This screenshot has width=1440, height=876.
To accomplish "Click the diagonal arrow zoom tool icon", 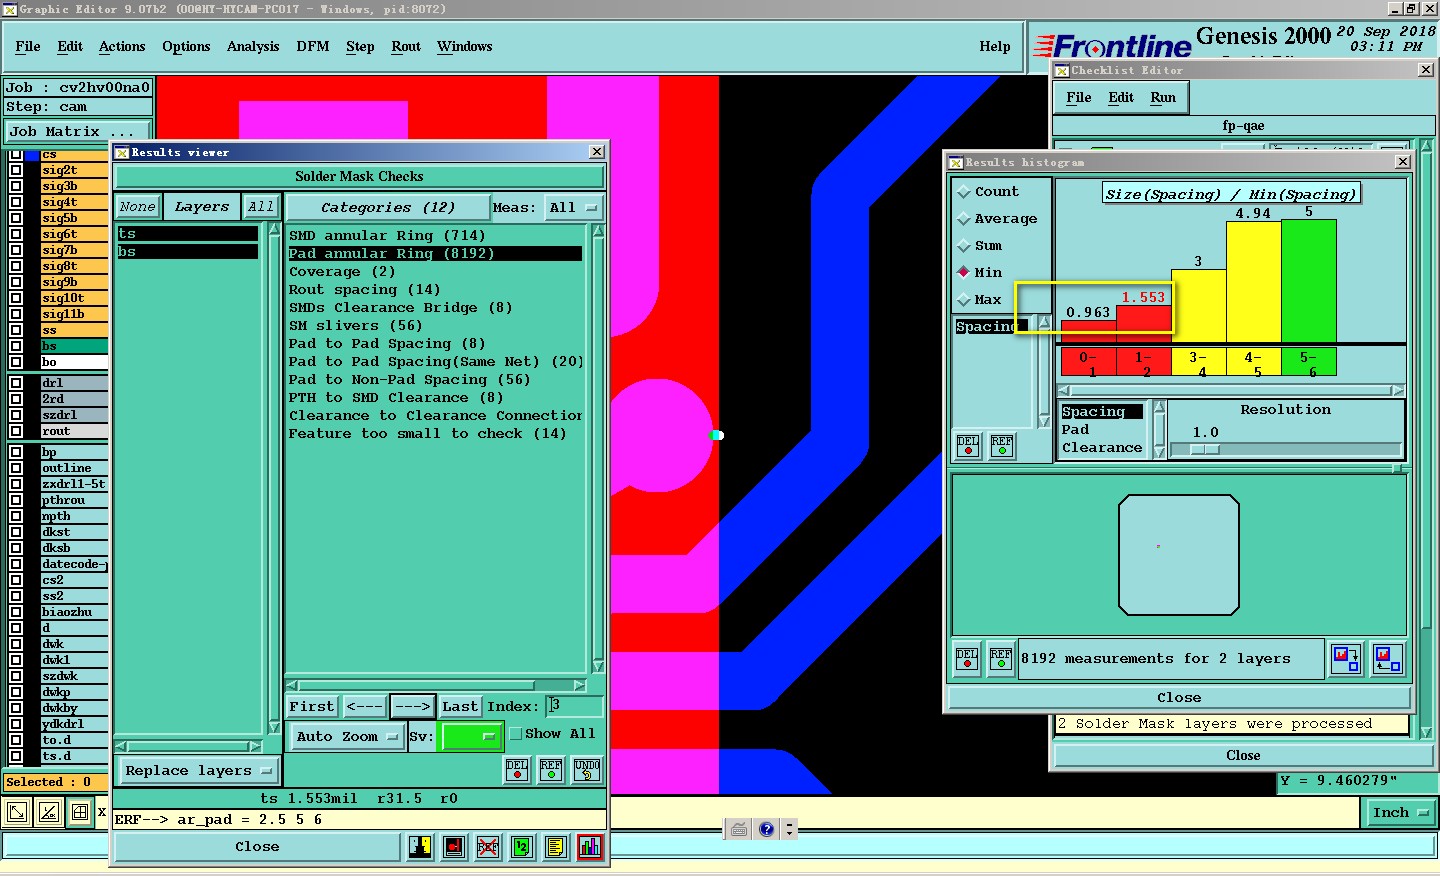I will 17,812.
